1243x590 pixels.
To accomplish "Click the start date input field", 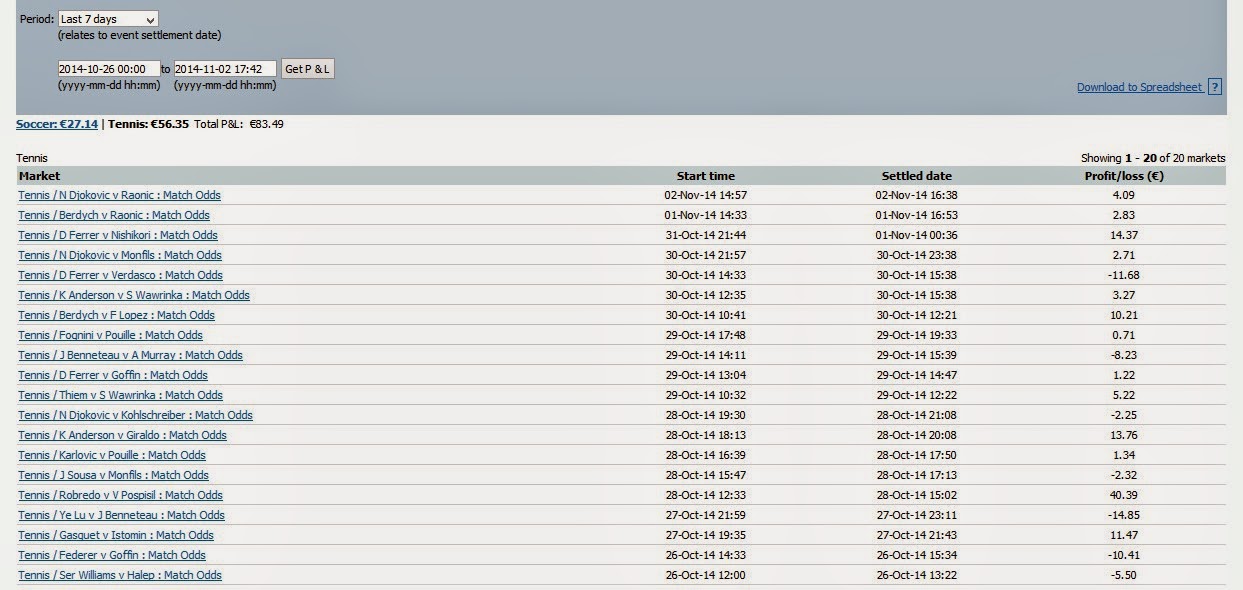I will pos(109,69).
